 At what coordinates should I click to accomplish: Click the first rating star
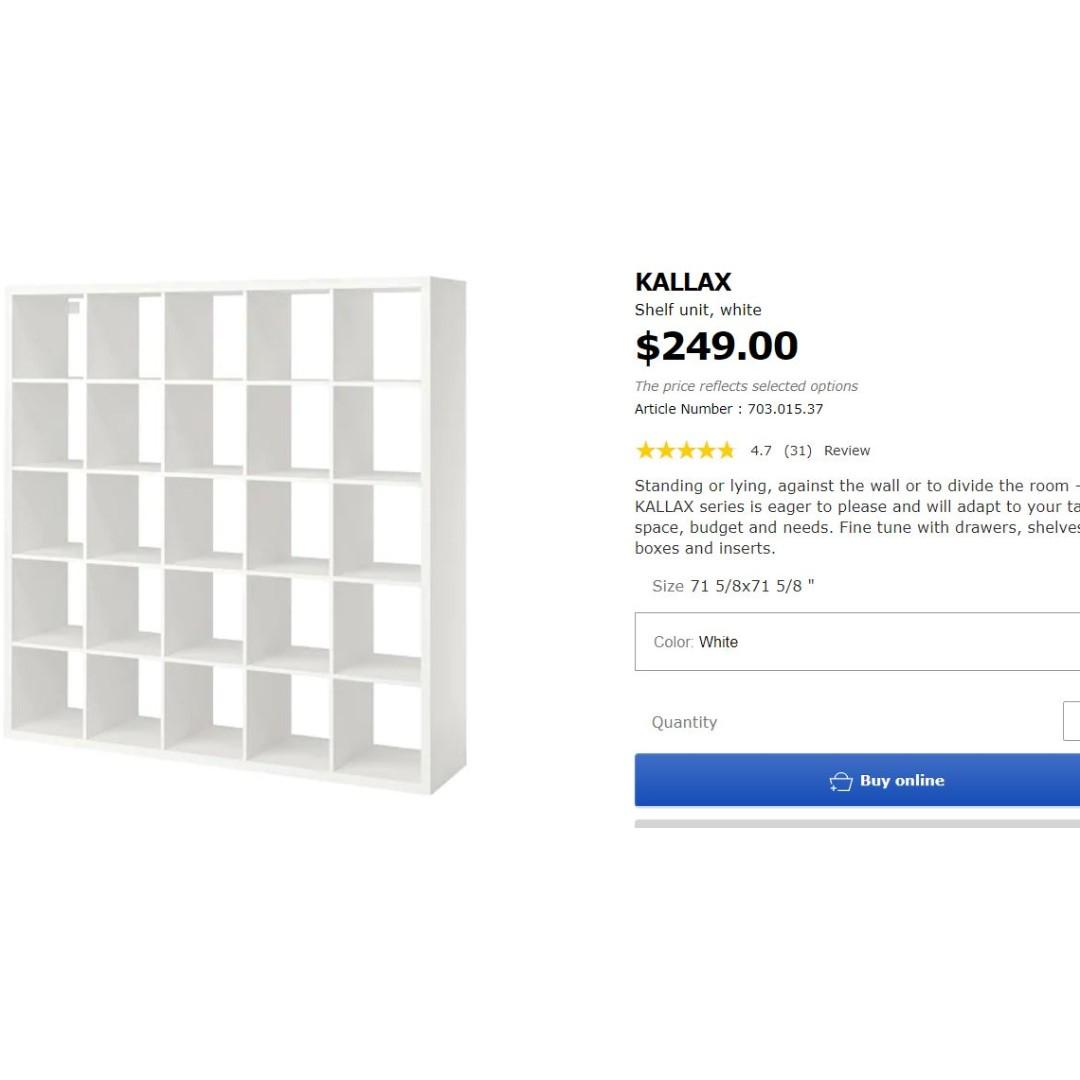[644, 450]
